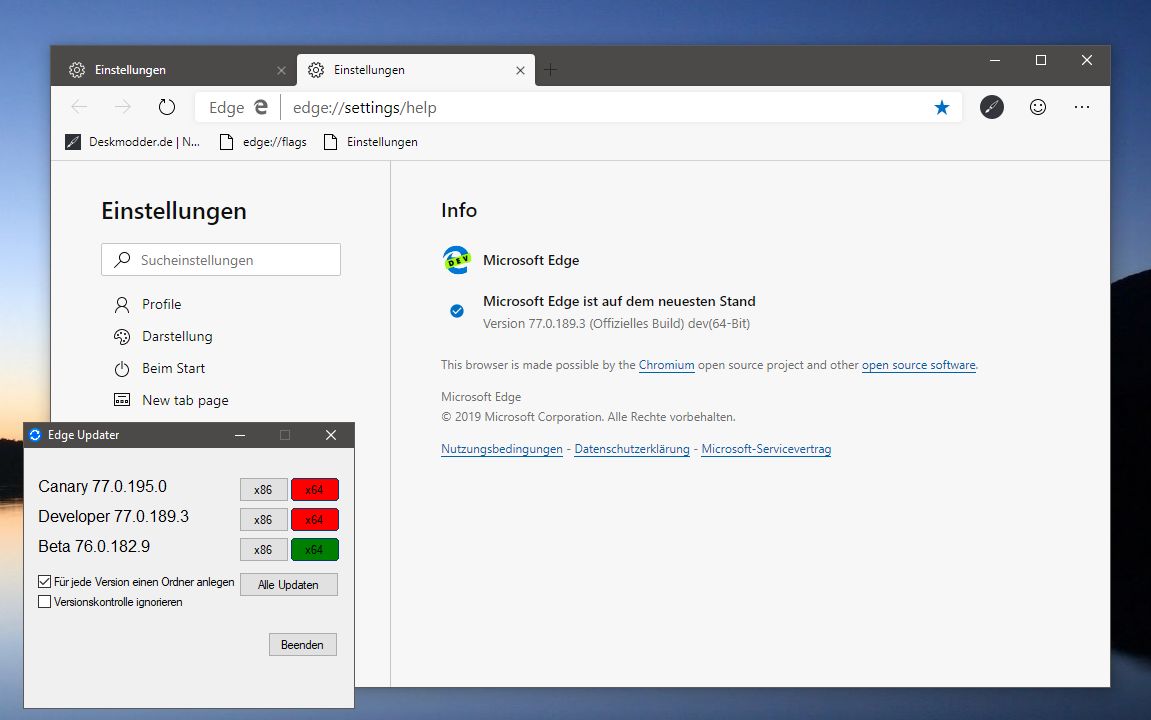Reload the Edge settings page

(x=167, y=107)
